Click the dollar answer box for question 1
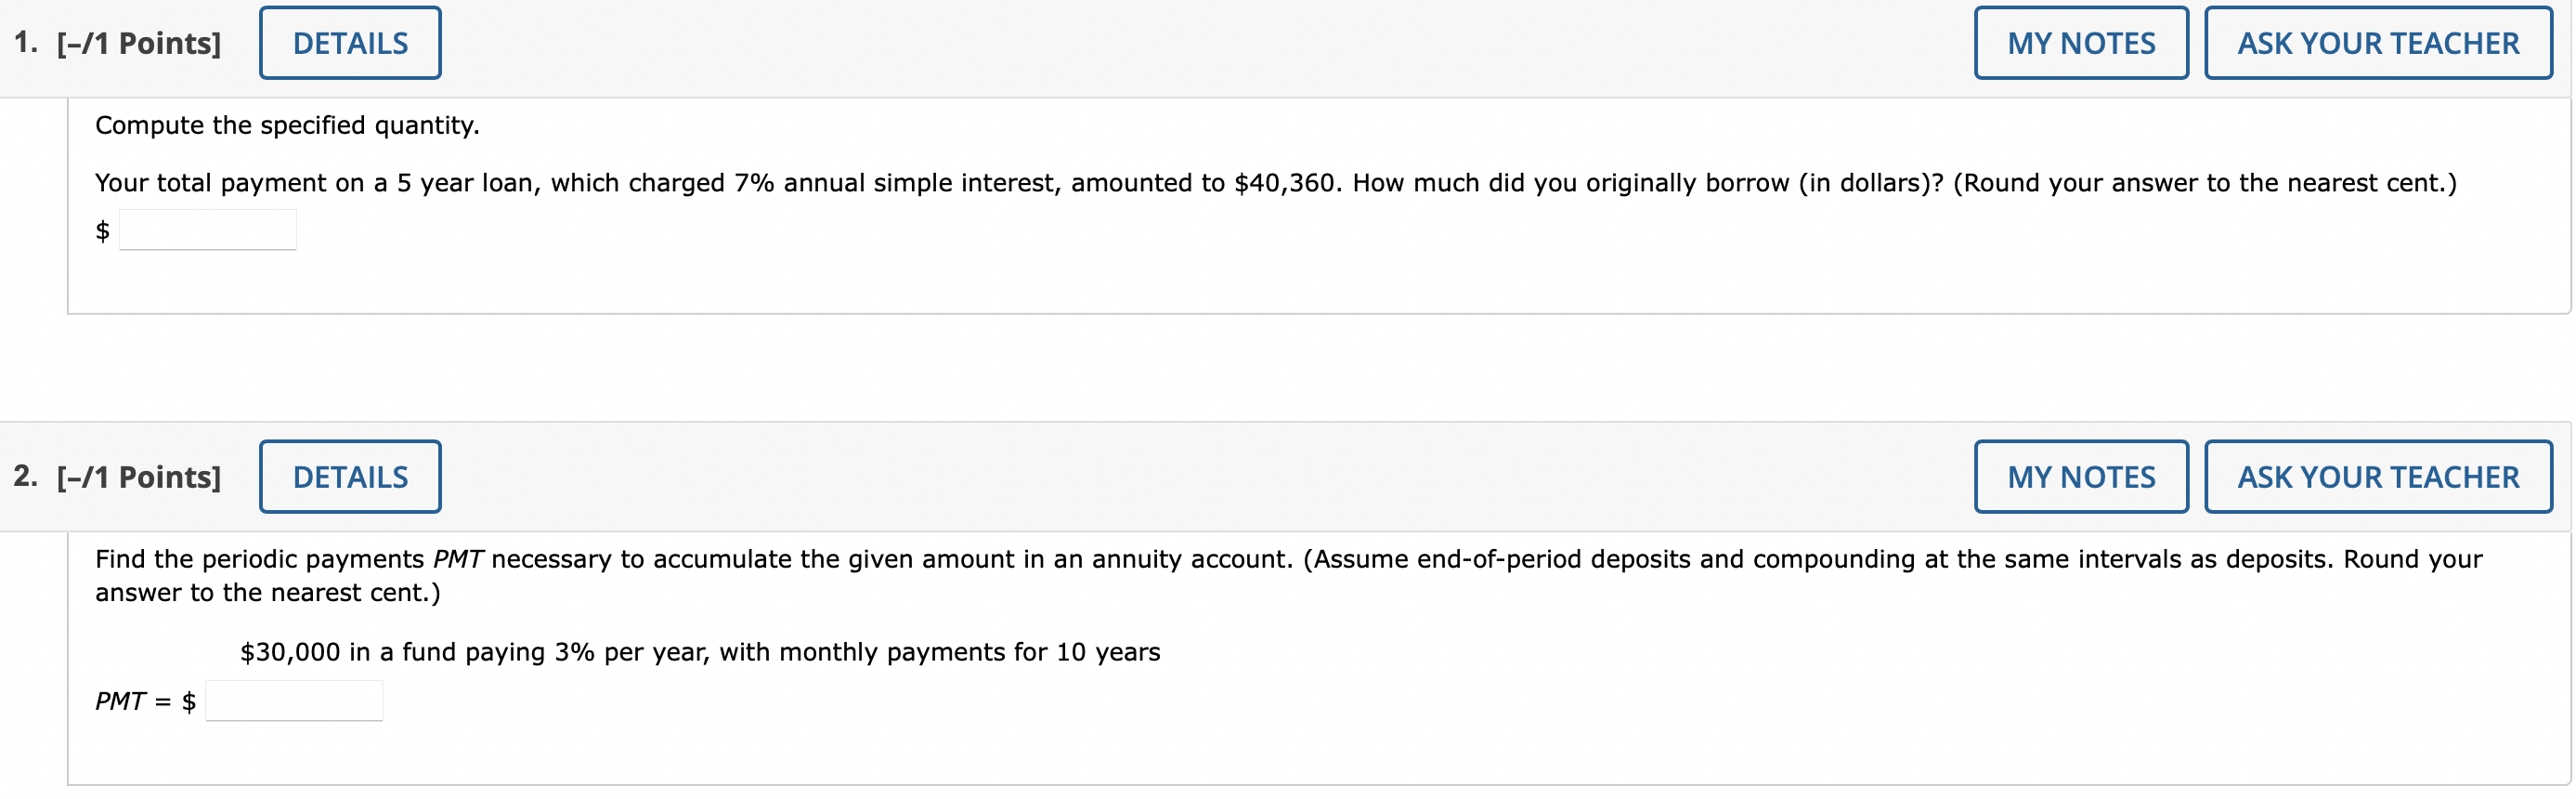This screenshot has height=799, width=2576. pos(207,229)
